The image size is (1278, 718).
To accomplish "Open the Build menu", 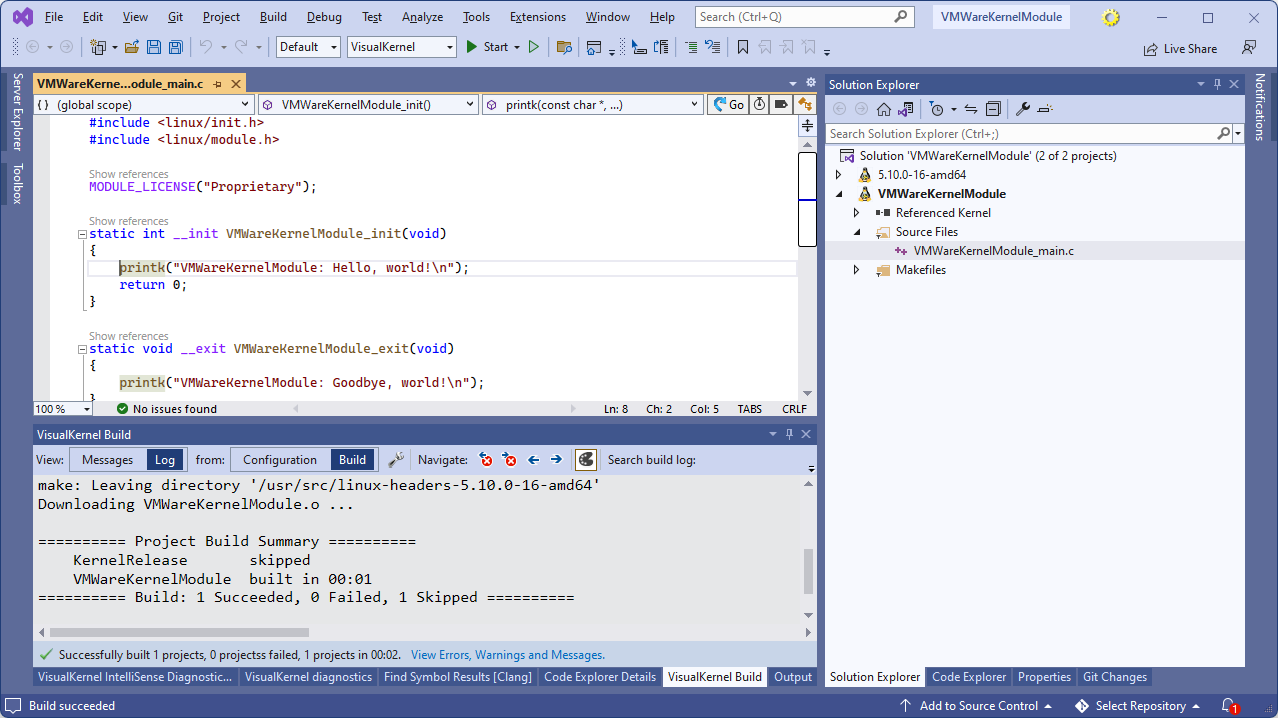I will click(x=273, y=17).
